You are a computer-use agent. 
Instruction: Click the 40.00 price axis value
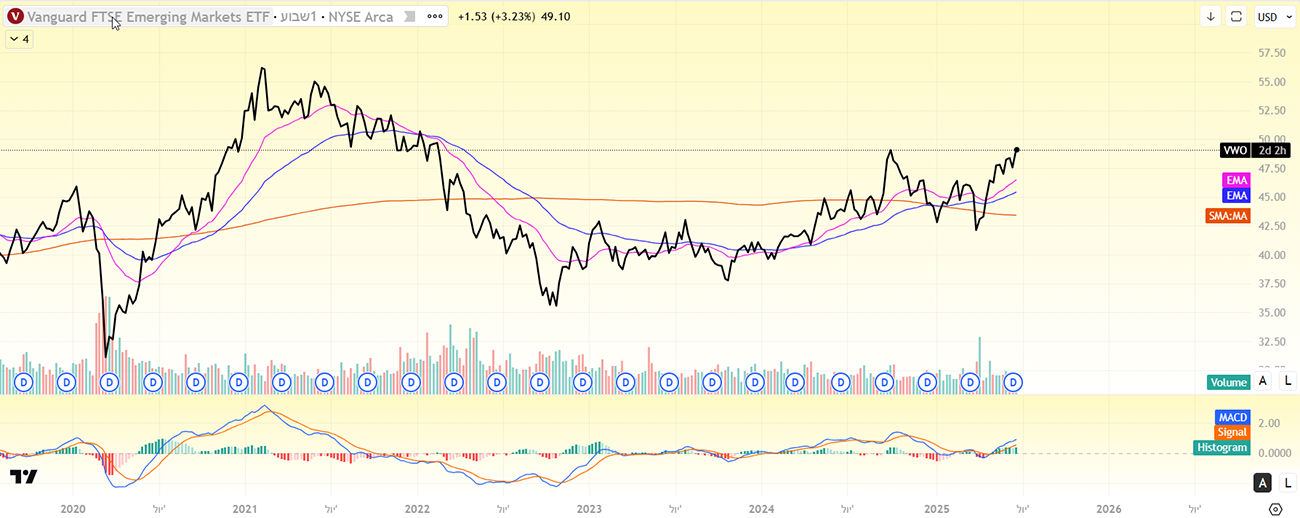1271,255
